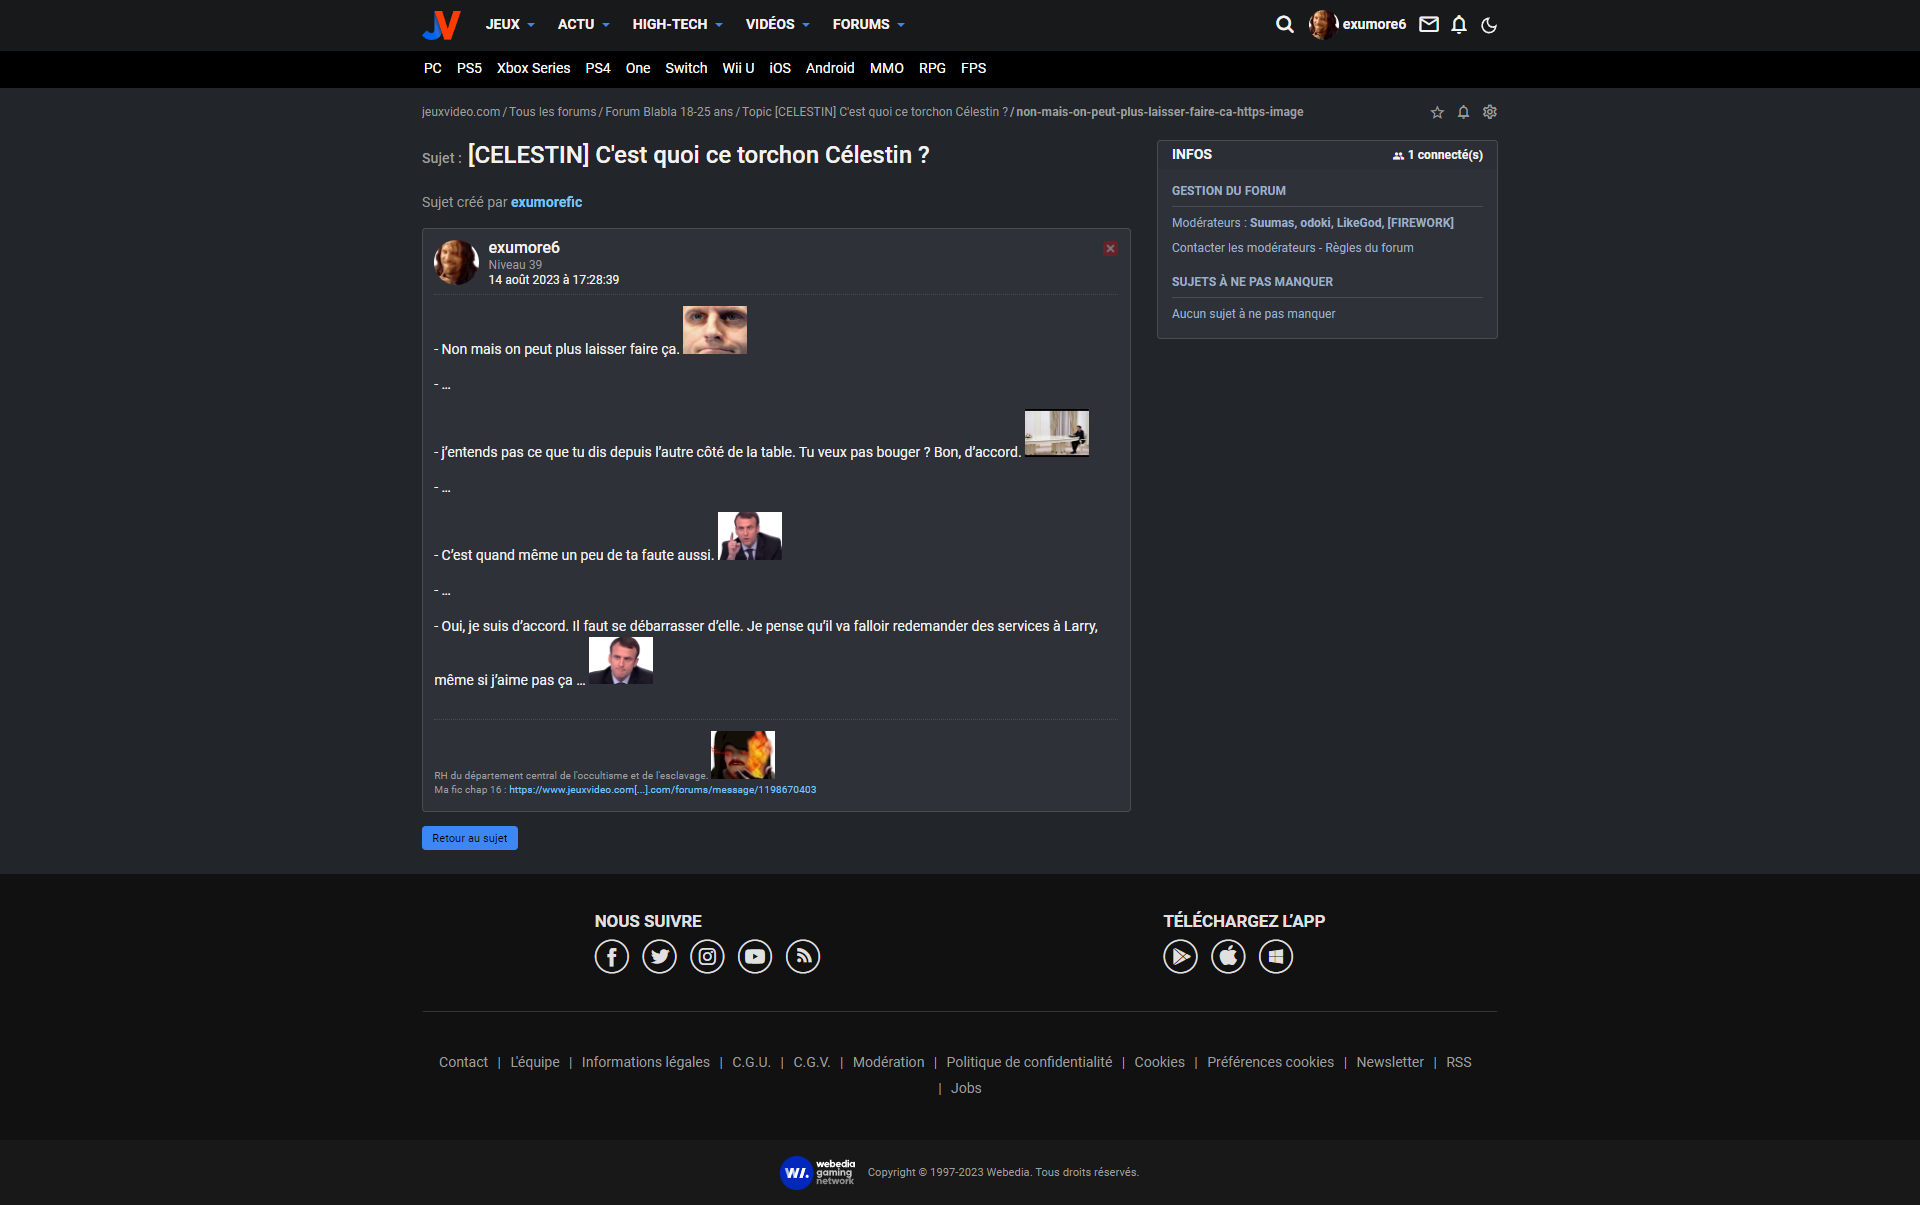Select the Switch platform tab
The image size is (1920, 1205).
click(x=686, y=68)
